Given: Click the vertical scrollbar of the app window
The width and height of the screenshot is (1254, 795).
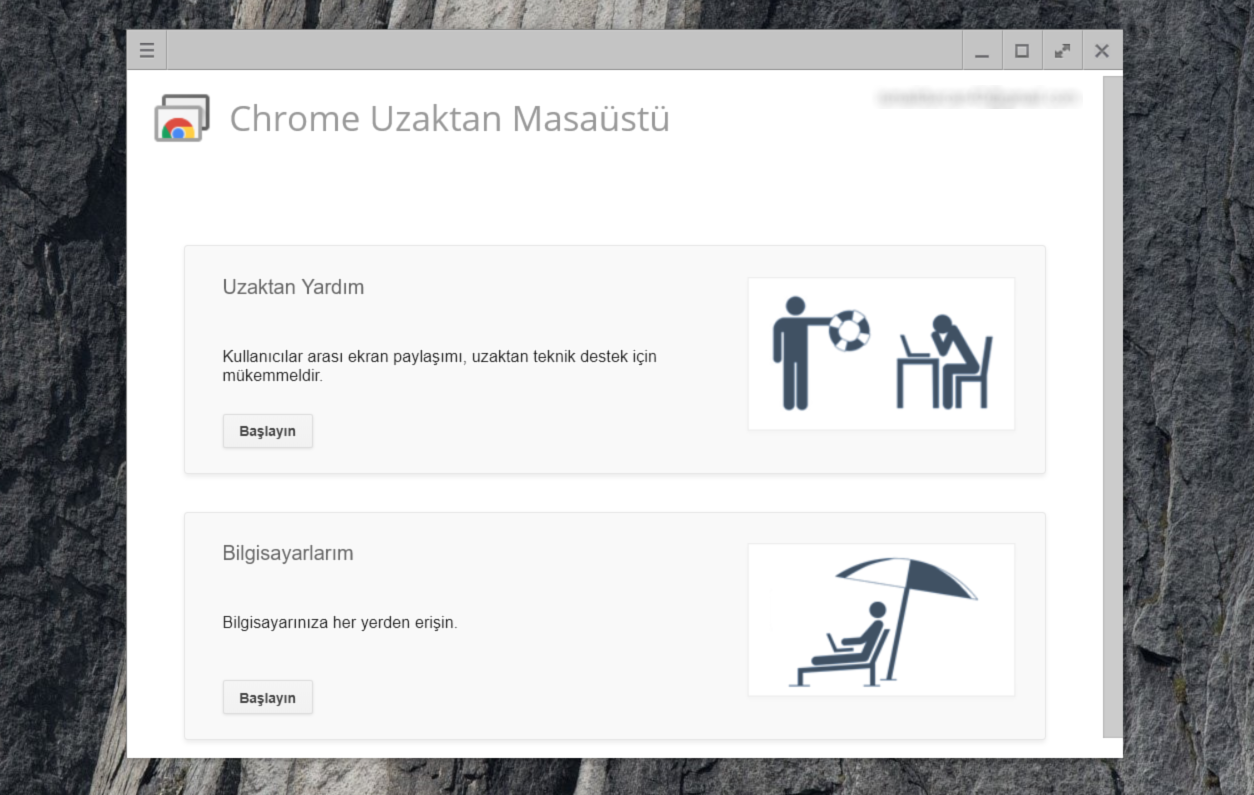Looking at the screenshot, I should pos(1112,406).
